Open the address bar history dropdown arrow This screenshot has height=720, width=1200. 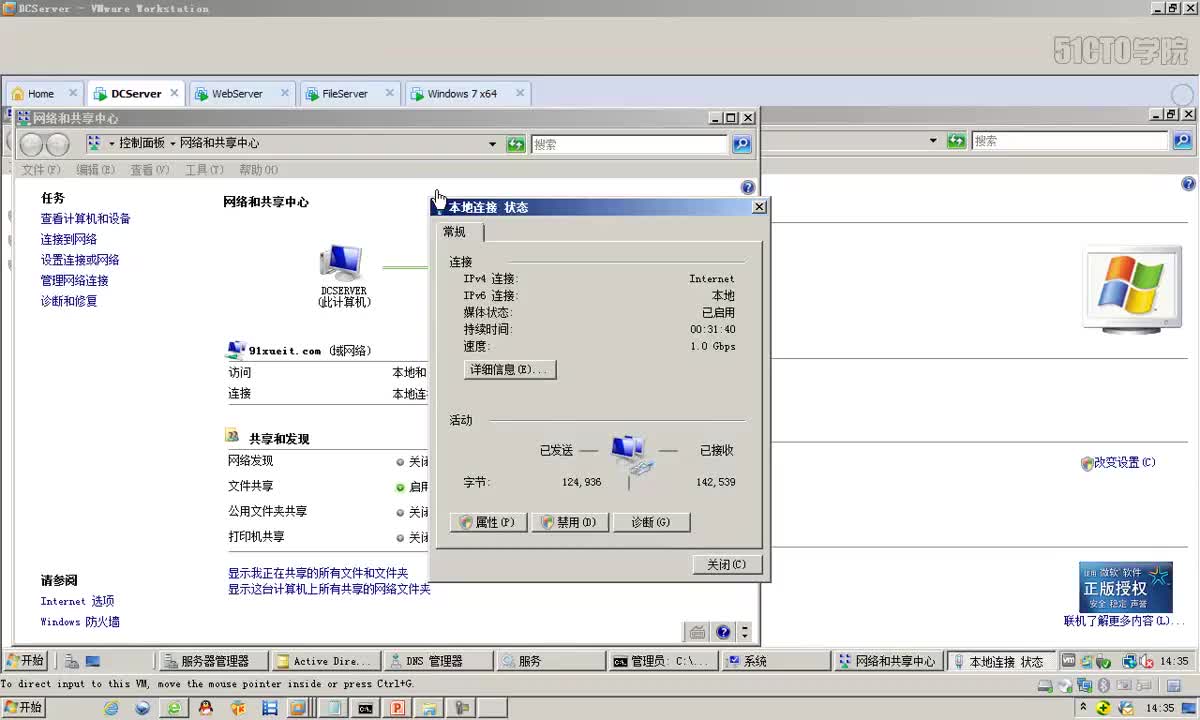click(492, 144)
